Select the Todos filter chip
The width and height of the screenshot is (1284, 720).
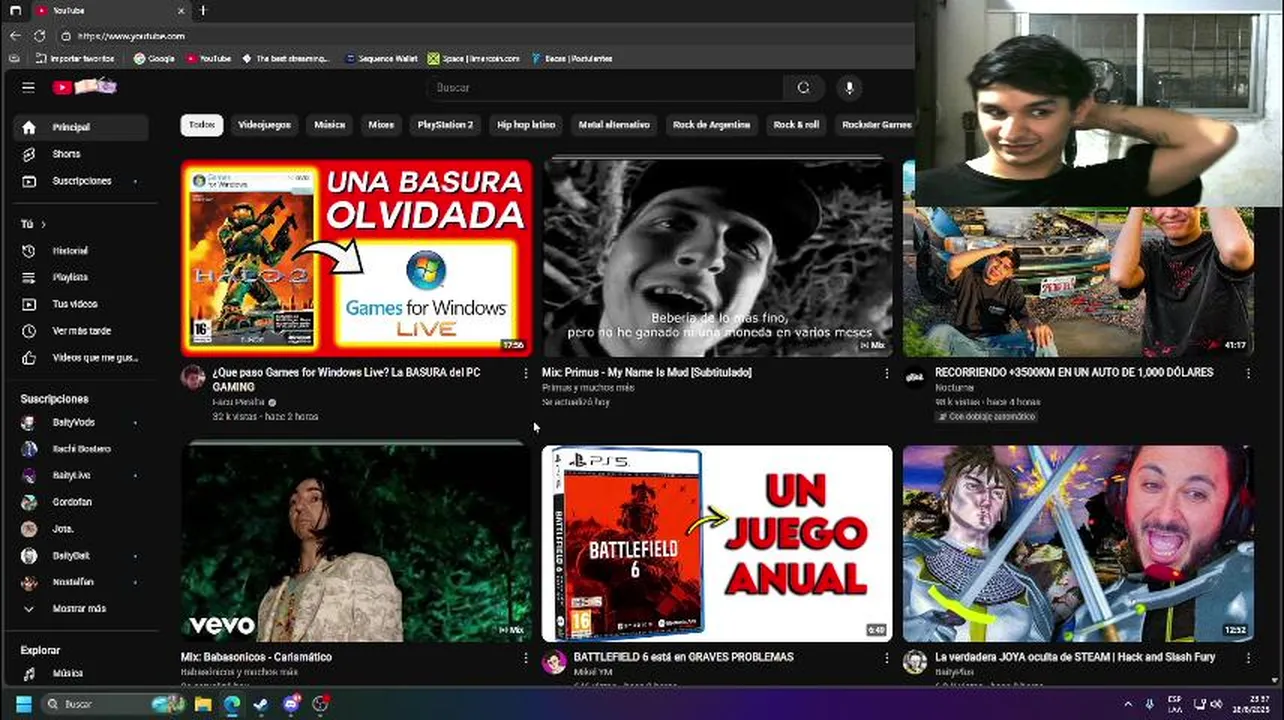point(202,125)
